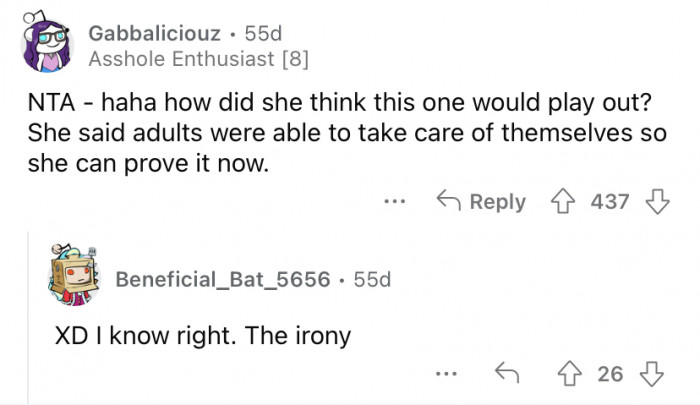Screen dimensions: 700x405
Task: Upvote Gabbaliciouz's comment
Action: point(566,202)
